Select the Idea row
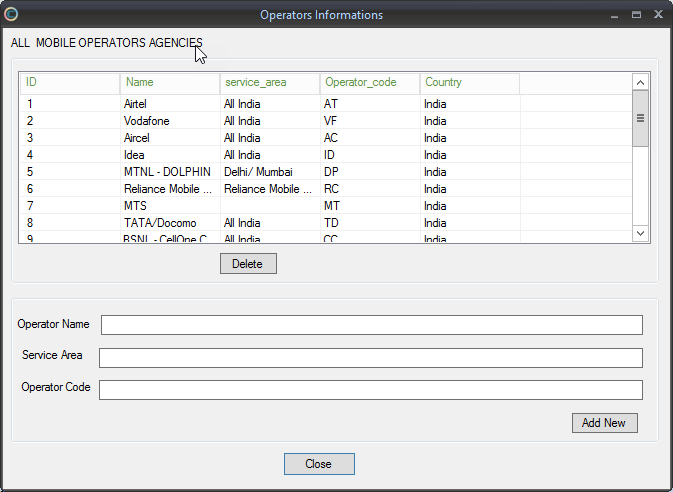The height and width of the screenshot is (492, 673). (326, 155)
